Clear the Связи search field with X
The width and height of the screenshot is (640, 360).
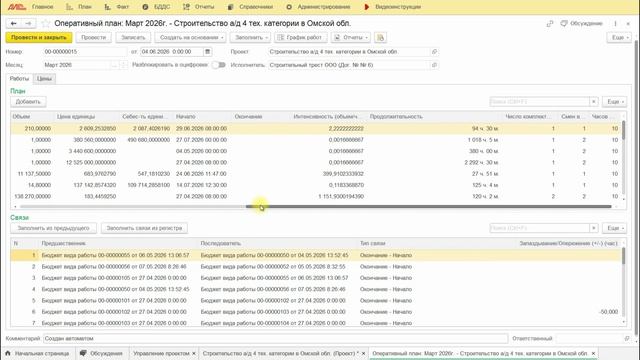pyautogui.click(x=593, y=228)
